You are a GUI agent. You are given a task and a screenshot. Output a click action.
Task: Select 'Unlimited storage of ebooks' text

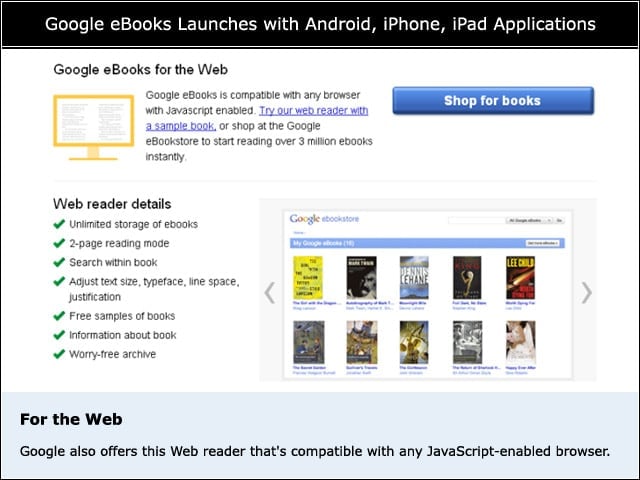click(133, 224)
